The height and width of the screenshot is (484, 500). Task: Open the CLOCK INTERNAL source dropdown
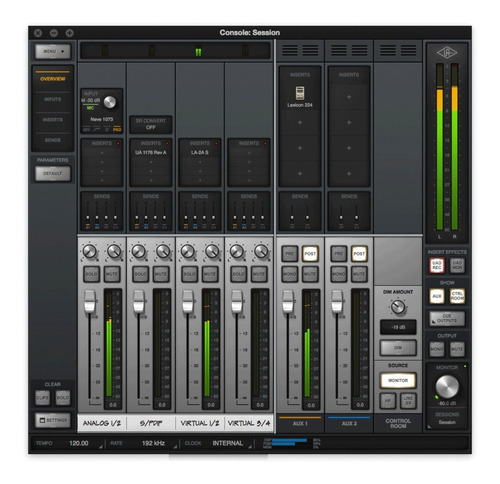tap(218, 443)
